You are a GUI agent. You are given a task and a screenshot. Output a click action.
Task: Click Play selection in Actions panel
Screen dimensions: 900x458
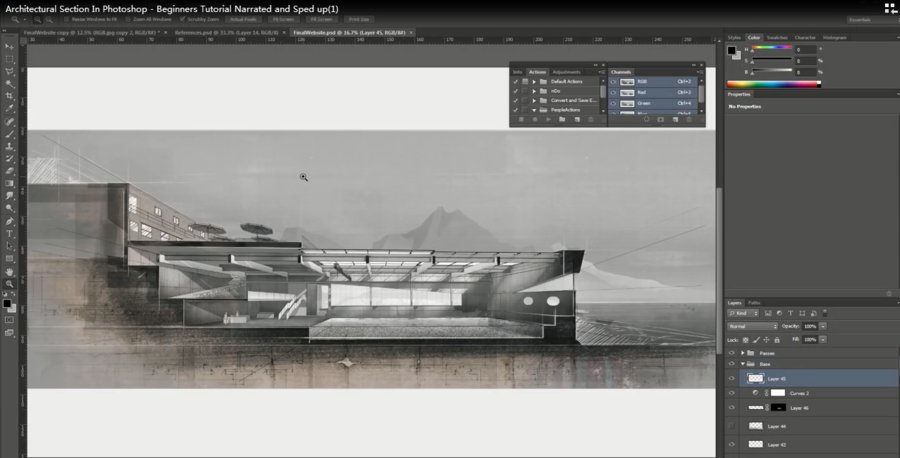tap(548, 119)
